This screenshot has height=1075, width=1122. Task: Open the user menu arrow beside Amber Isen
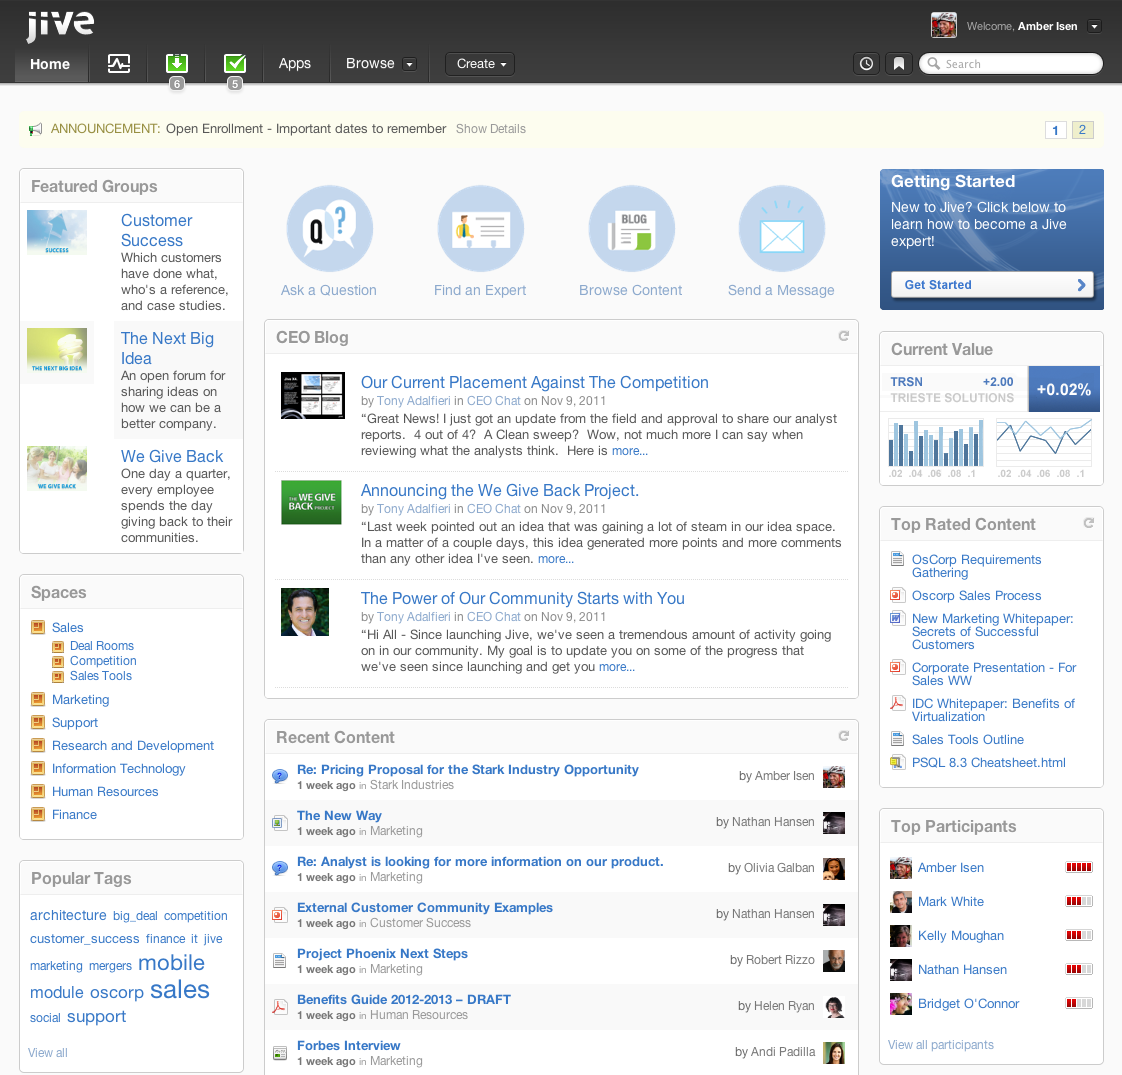coord(1094,26)
